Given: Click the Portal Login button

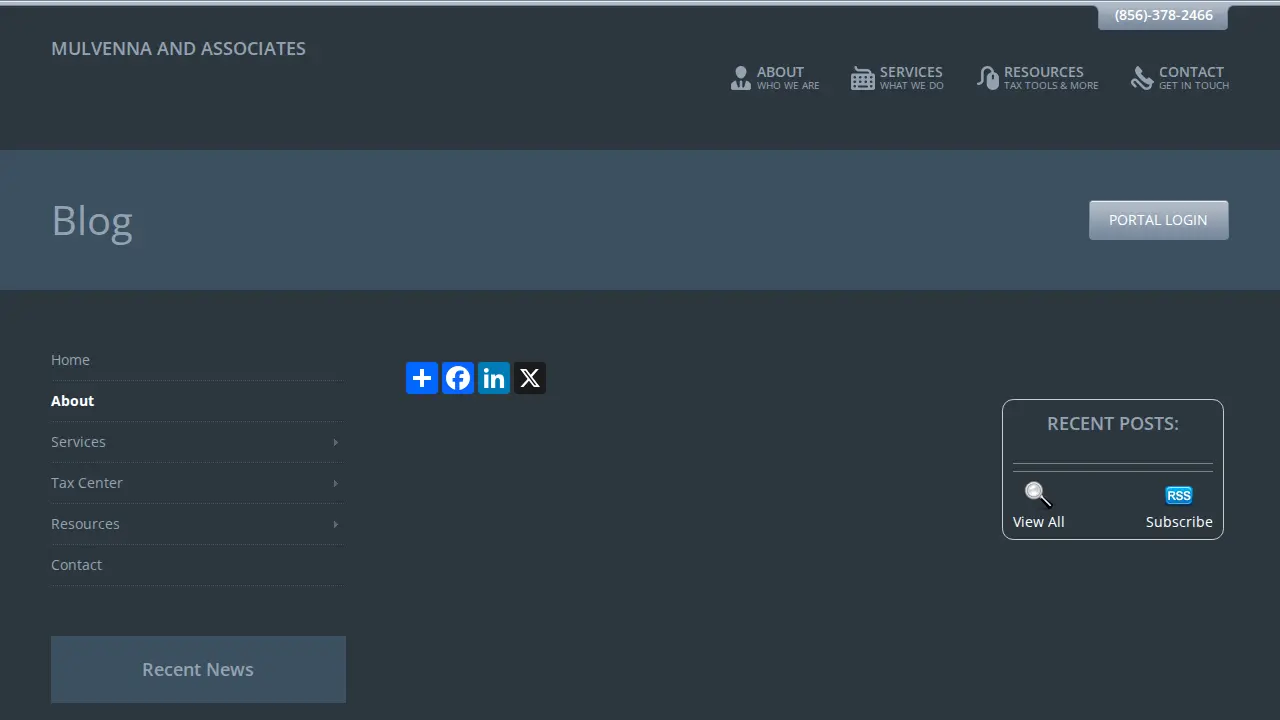Looking at the screenshot, I should [1158, 220].
